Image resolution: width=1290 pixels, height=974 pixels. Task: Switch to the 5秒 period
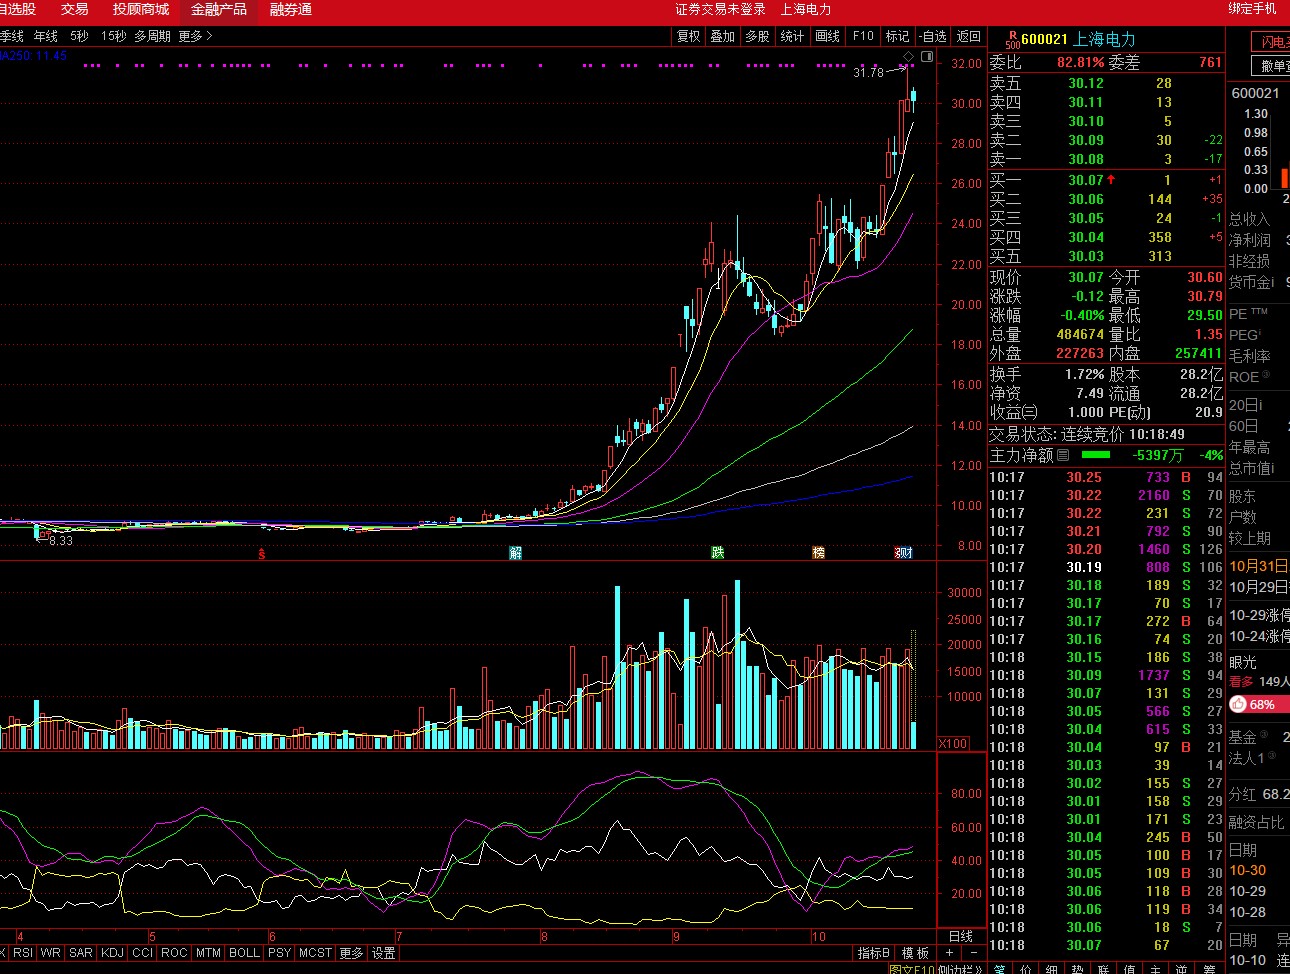pyautogui.click(x=79, y=36)
